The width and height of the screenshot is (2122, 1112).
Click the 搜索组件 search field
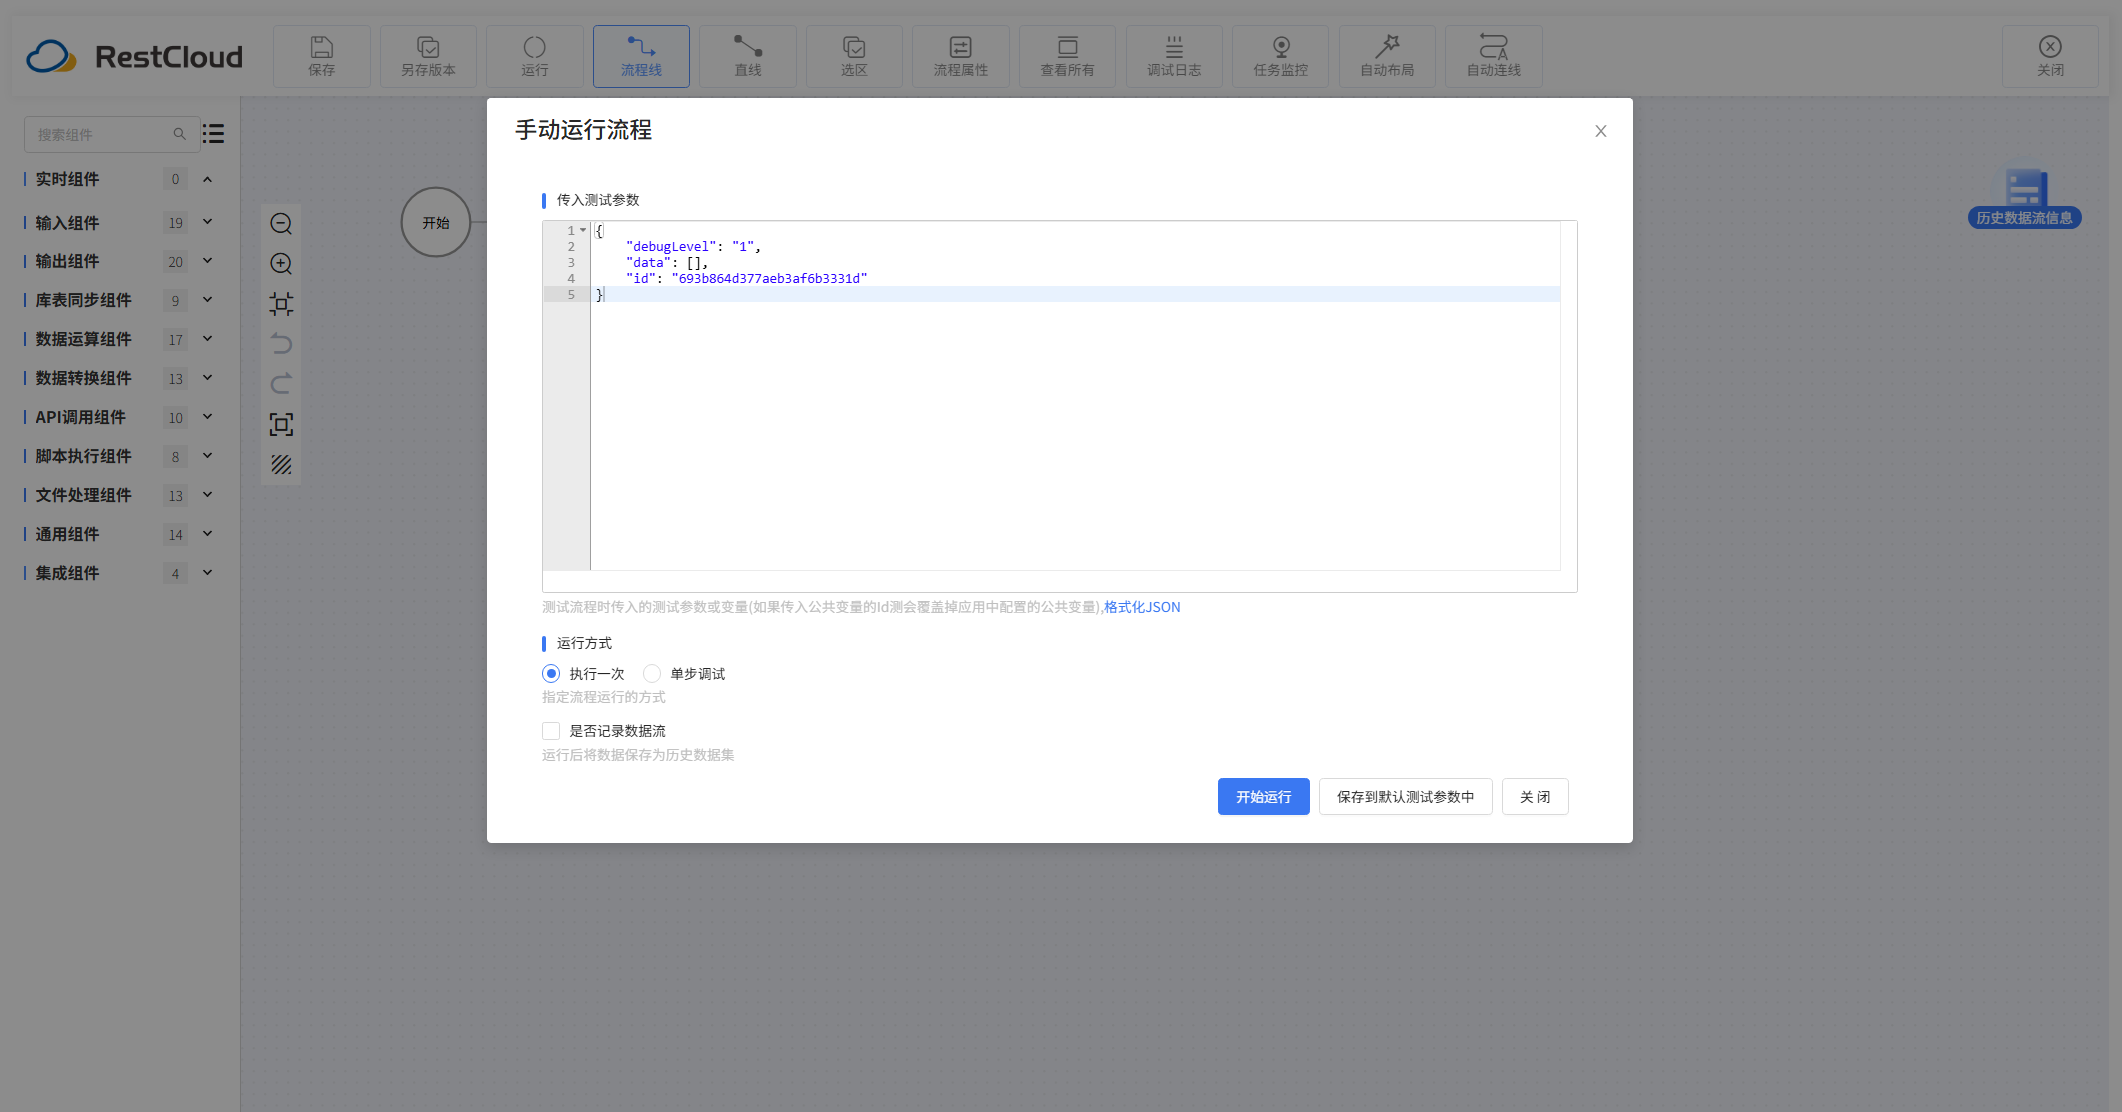coord(100,134)
